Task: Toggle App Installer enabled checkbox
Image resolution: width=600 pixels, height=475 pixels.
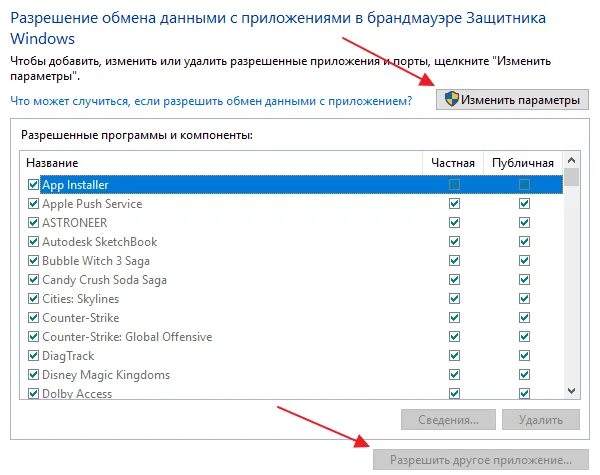Action: [33, 184]
